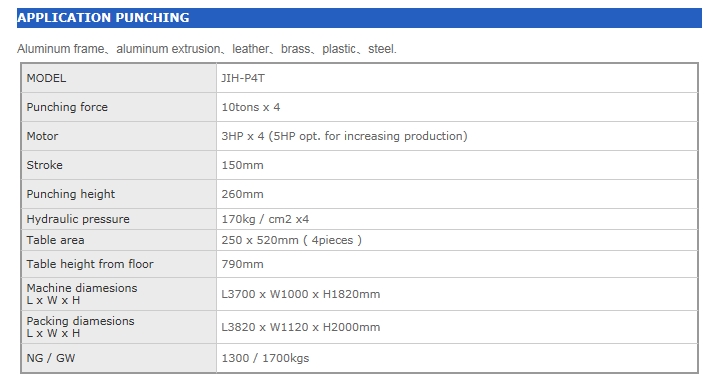Screen dimensions: 724x381
Task: Select the JIH-P4T model value
Action: [x=243, y=78]
